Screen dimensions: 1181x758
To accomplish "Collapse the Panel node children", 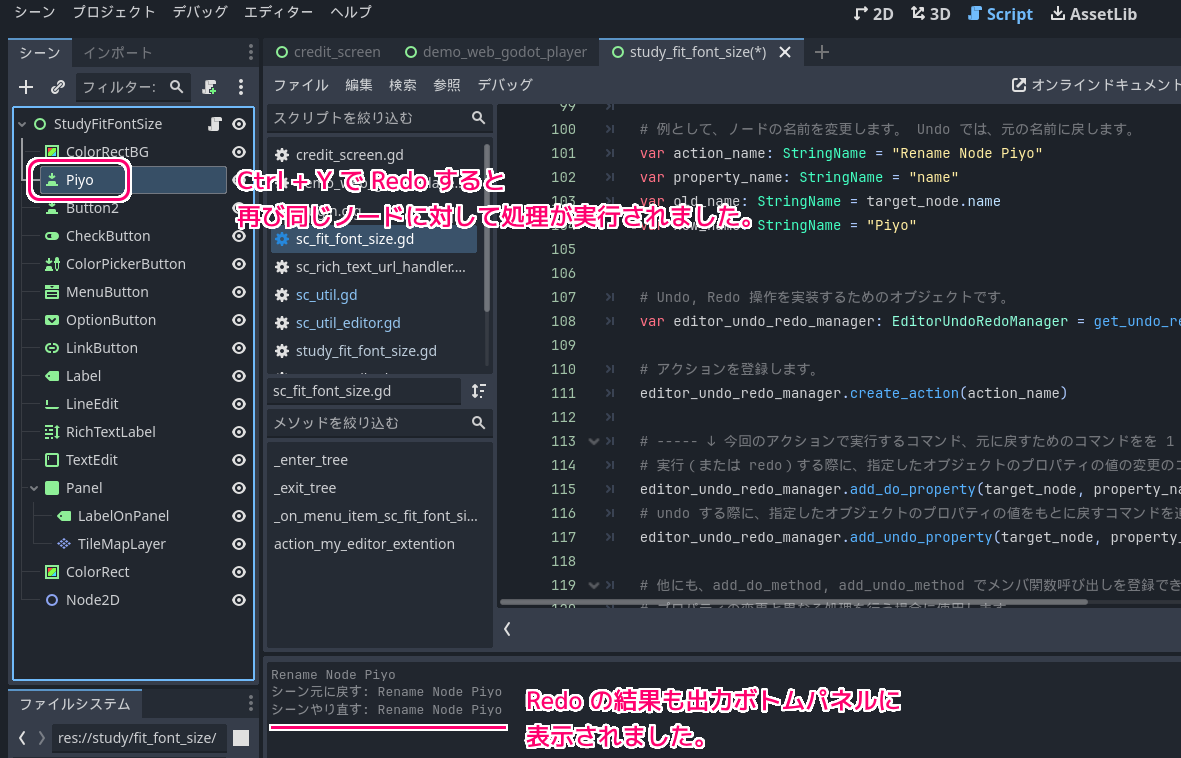I will pyautogui.click(x=34, y=488).
